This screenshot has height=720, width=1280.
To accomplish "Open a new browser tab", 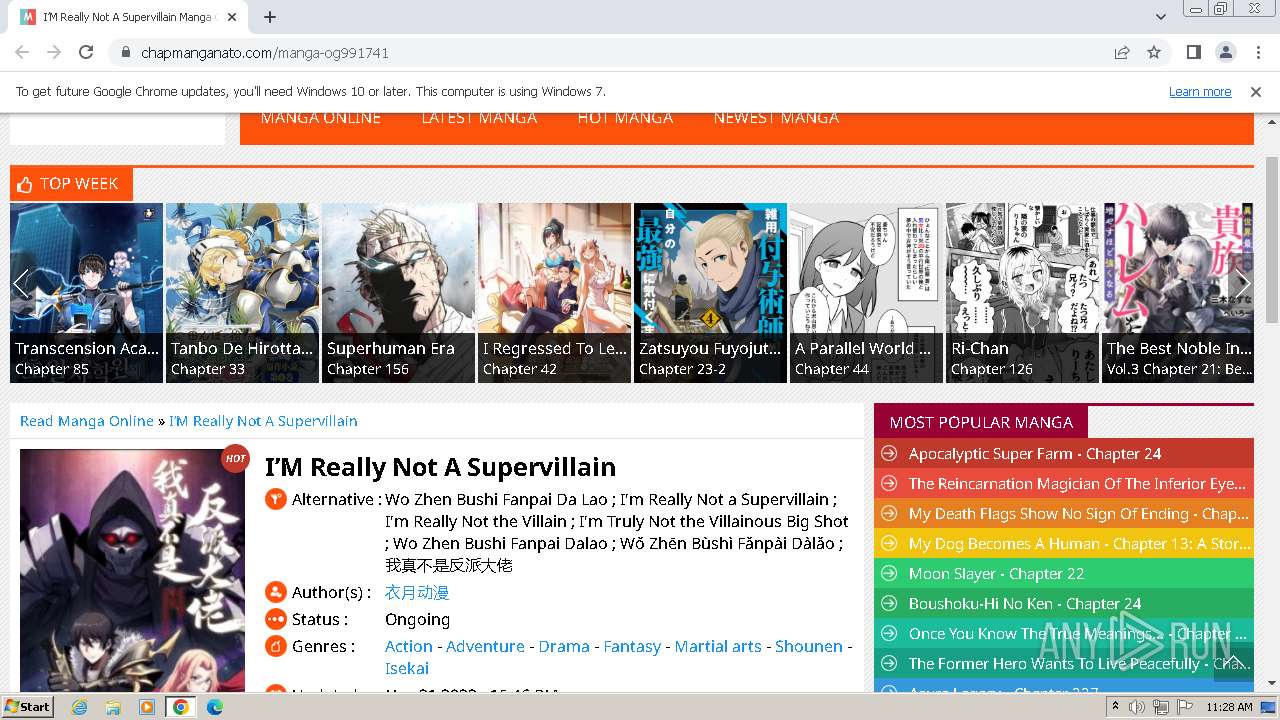I will coord(270,17).
